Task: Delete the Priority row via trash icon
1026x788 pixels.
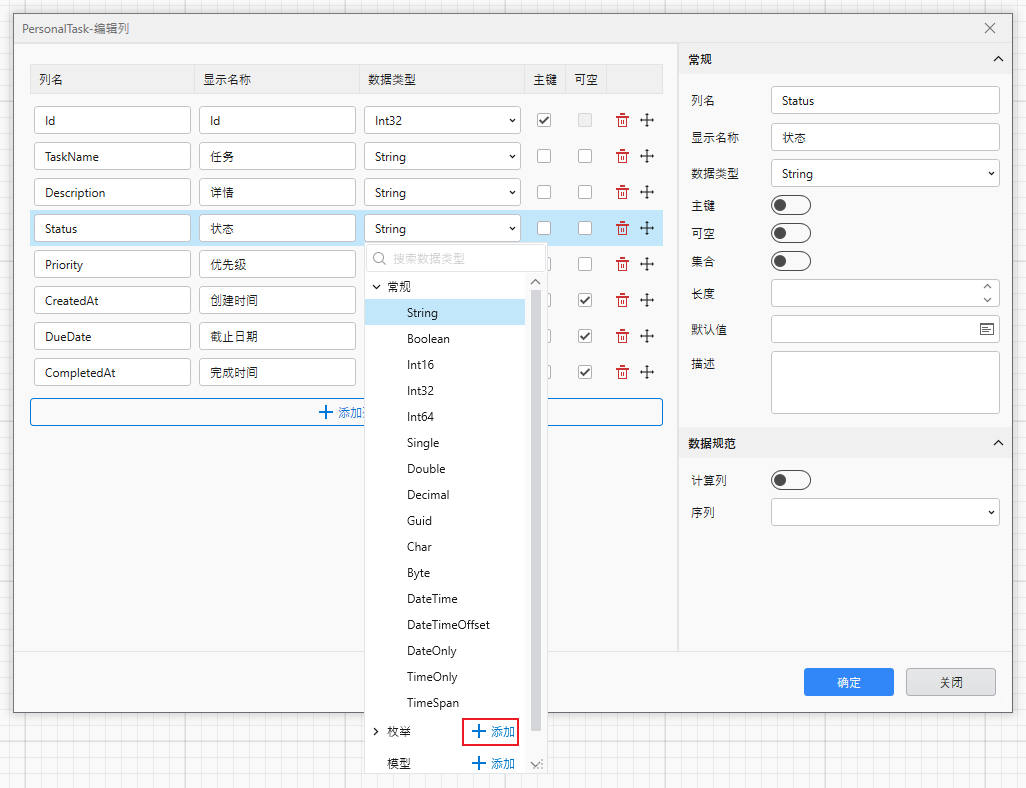Action: point(622,264)
